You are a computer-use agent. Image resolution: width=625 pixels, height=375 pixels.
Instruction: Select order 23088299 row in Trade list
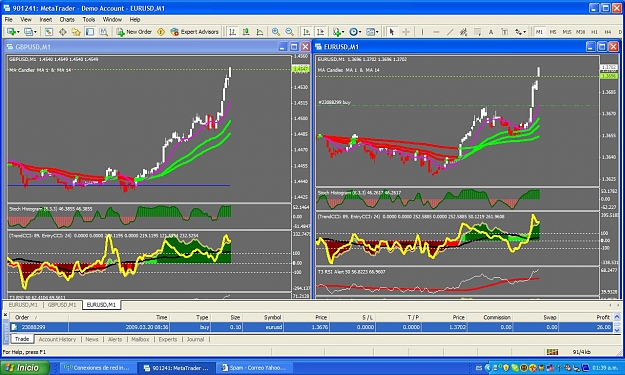pos(311,327)
